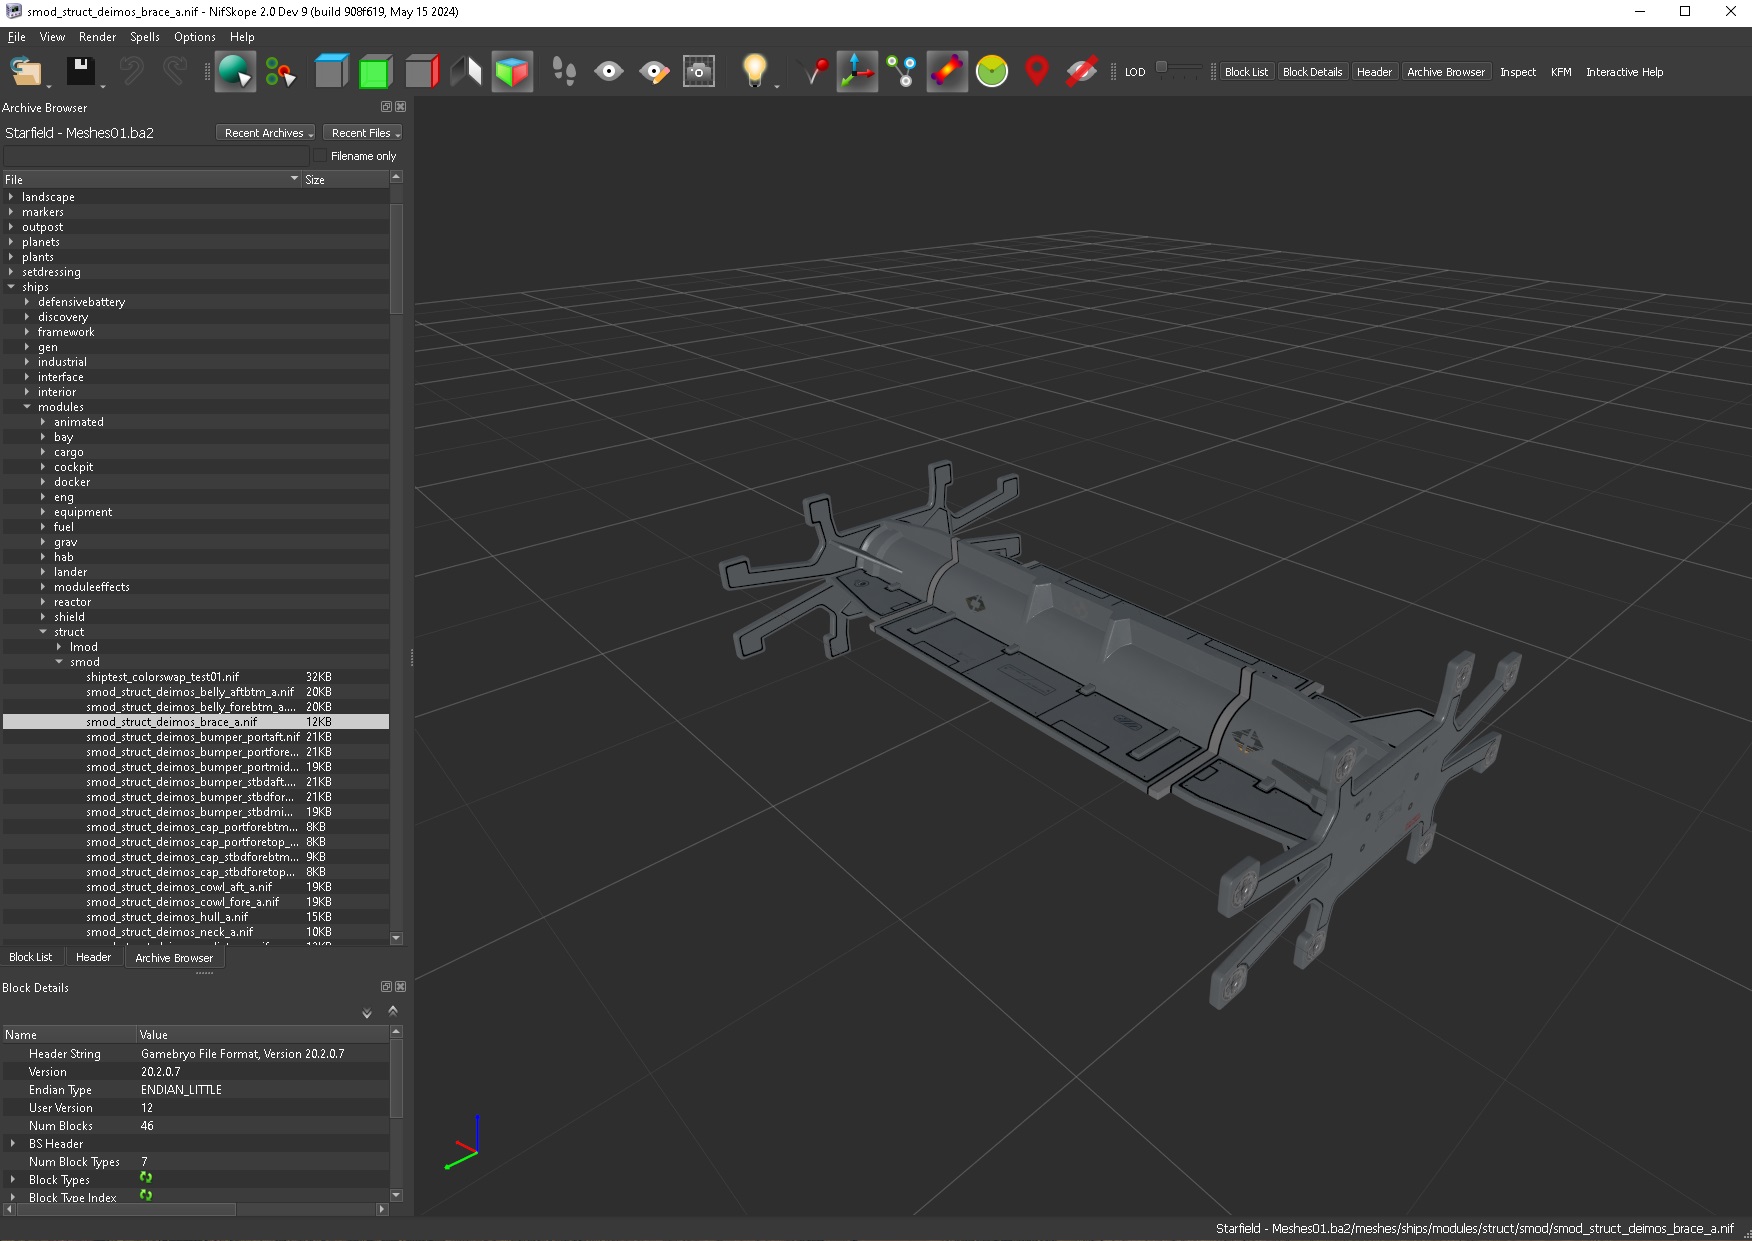Float the Archive Browser panel
This screenshot has height=1241, width=1752.
click(x=386, y=107)
